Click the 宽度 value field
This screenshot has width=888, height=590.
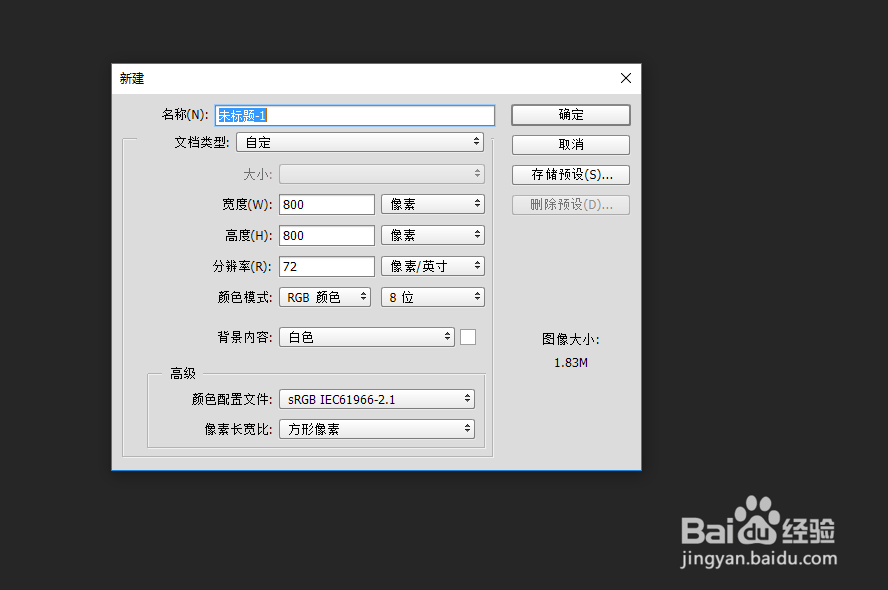(x=327, y=204)
